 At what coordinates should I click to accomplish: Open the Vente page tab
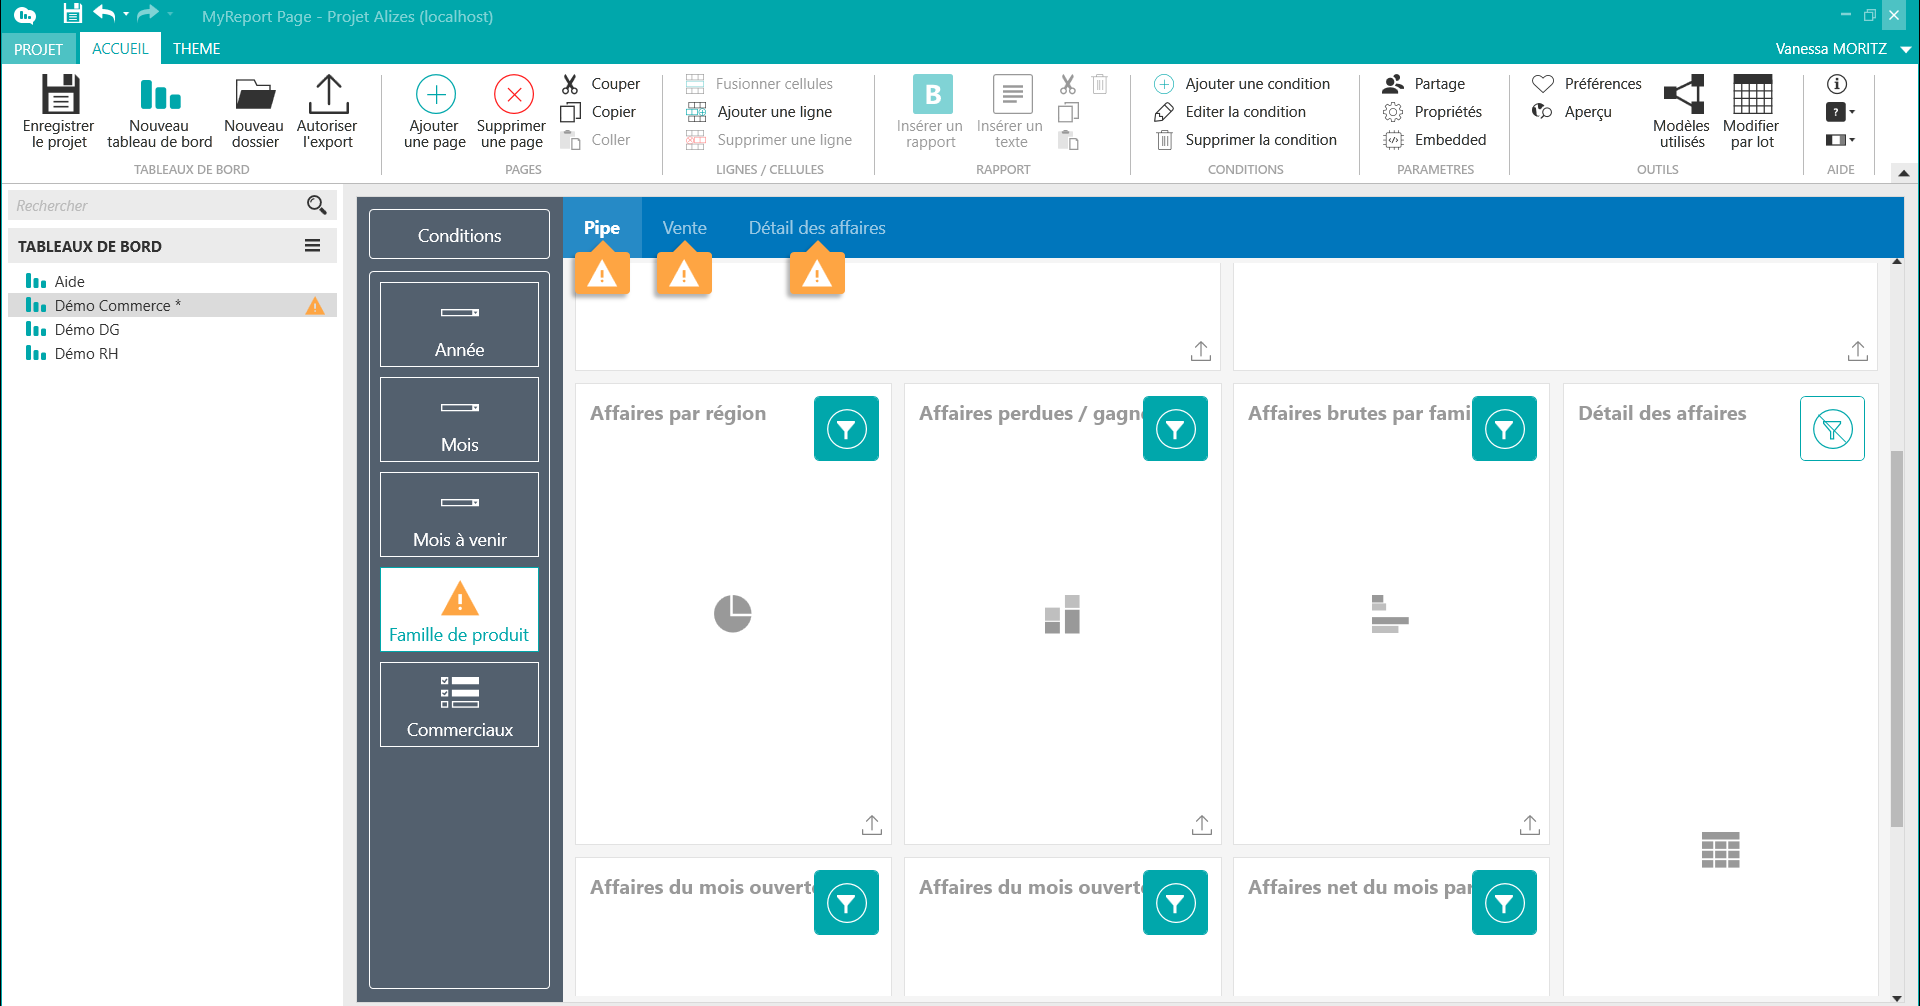(x=684, y=228)
